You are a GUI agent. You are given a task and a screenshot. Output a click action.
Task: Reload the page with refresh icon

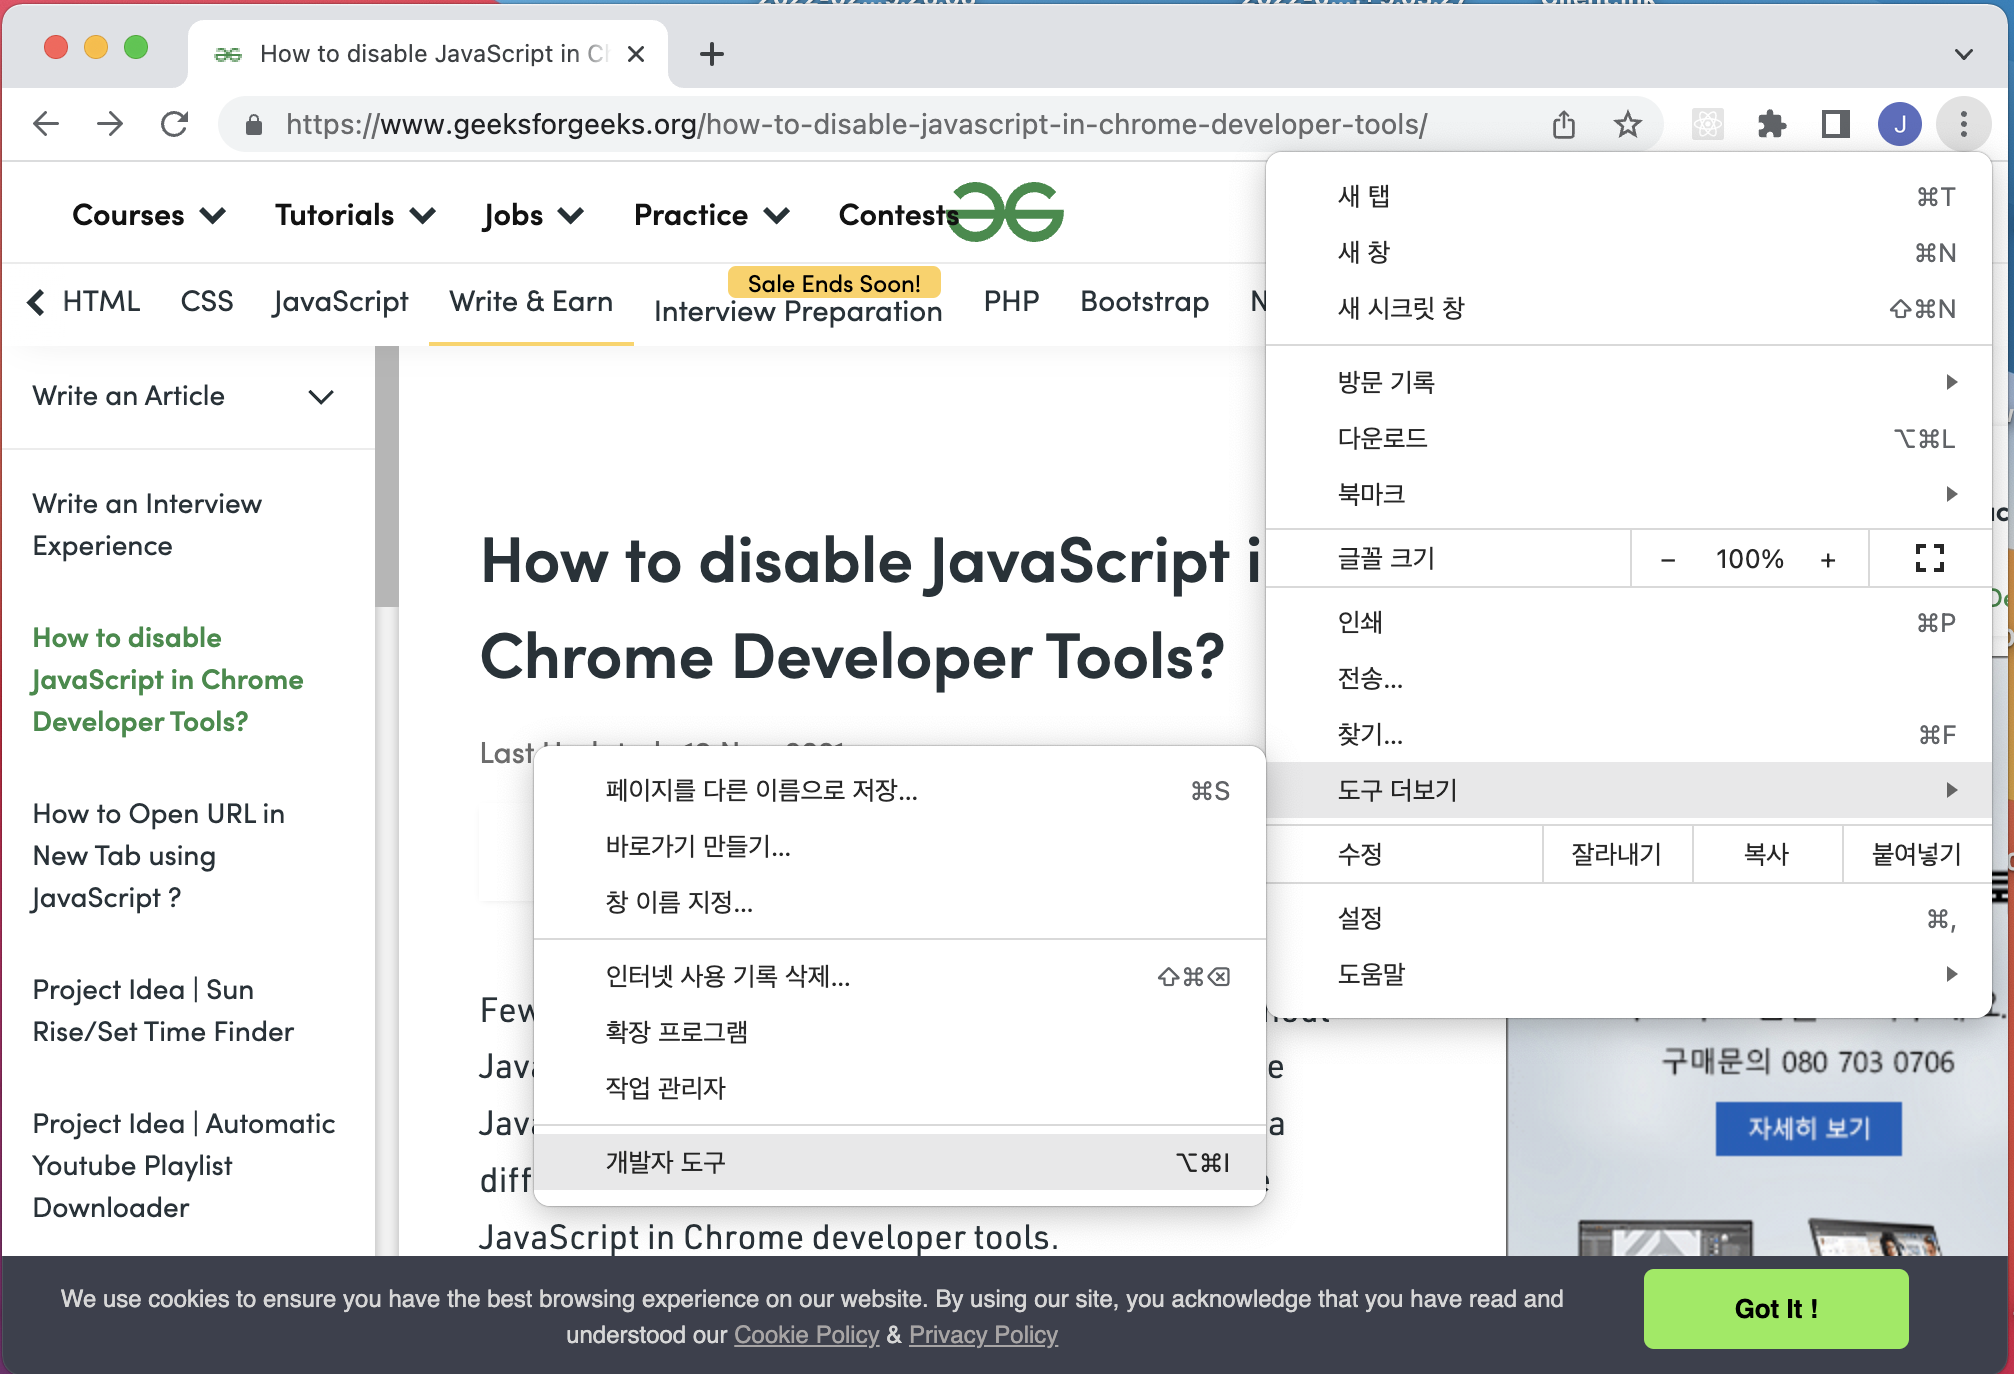coord(174,124)
